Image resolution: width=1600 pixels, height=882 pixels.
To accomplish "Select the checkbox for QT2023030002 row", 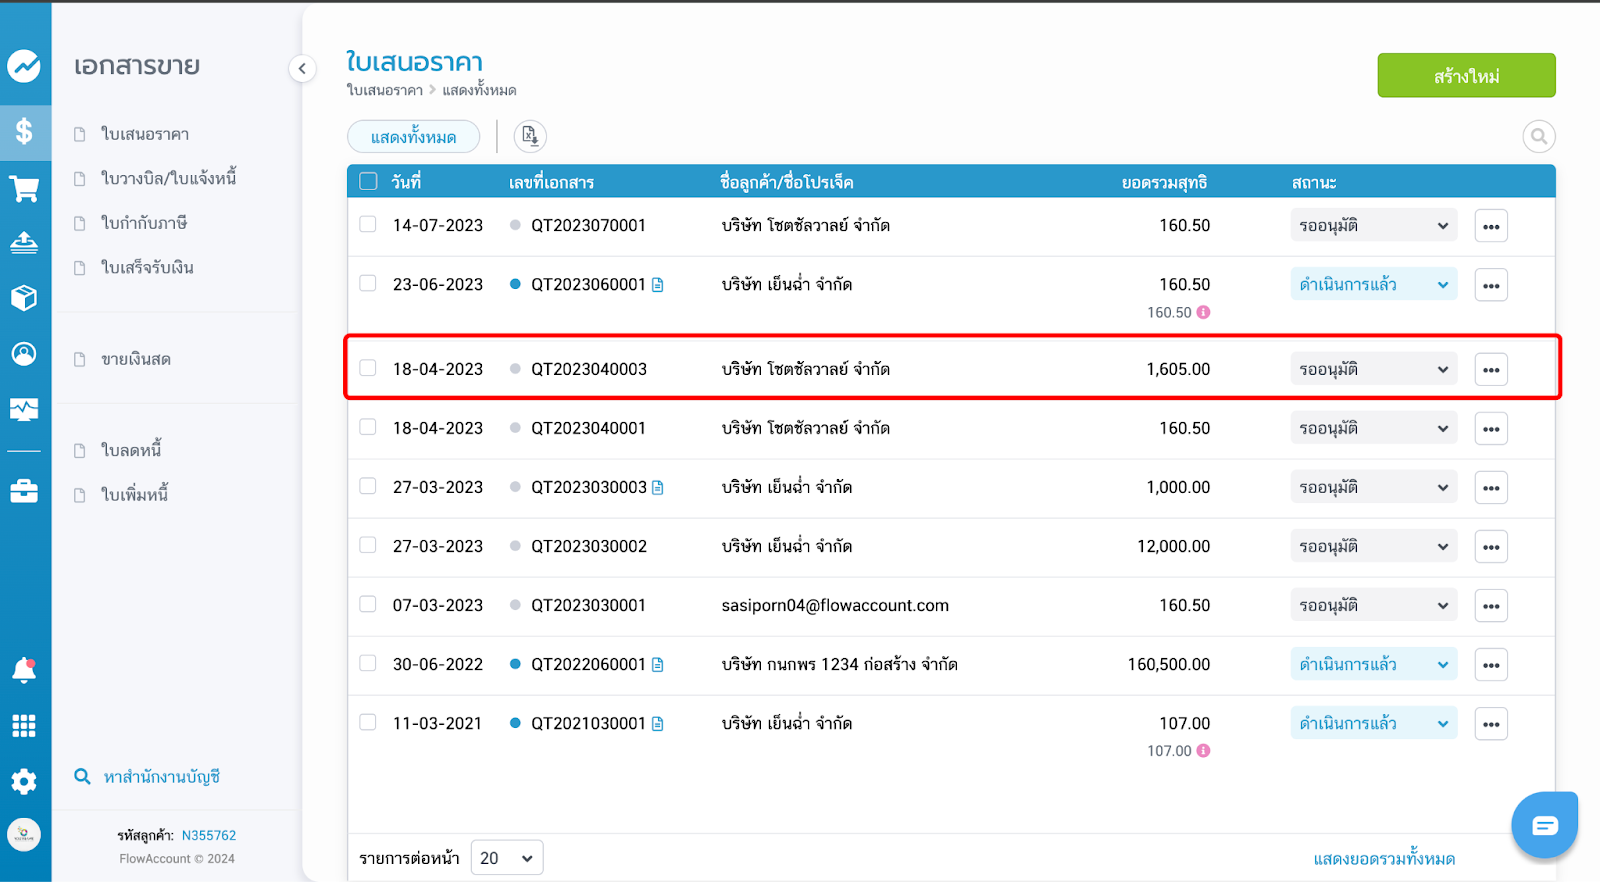I will (368, 546).
